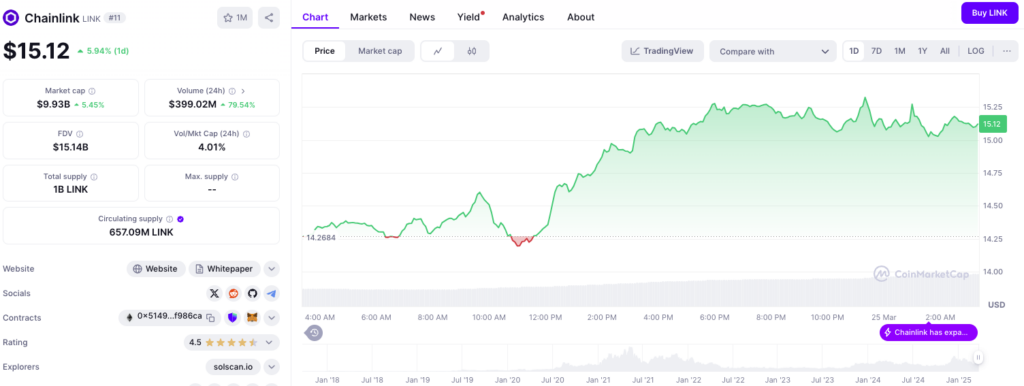
Task: Click the MetaMask fox icon
Action: point(252,318)
